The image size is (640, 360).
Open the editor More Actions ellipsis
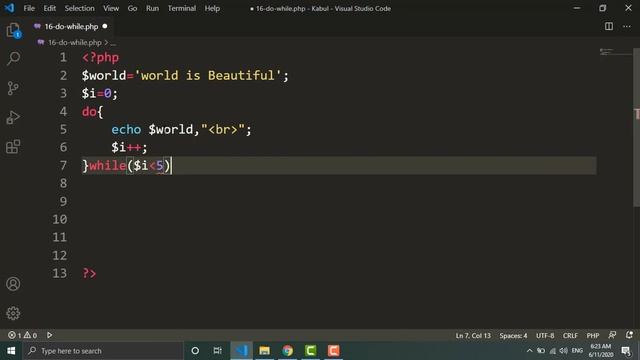click(x=627, y=26)
